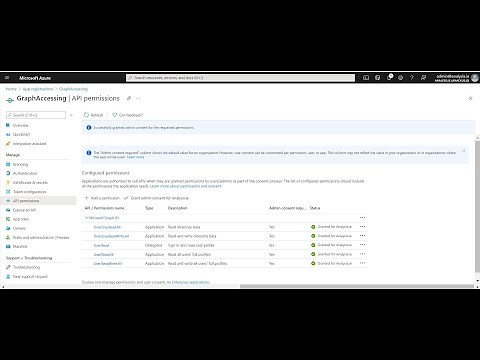Click the Enterprise applications link
480x360 pixels.
click(191, 282)
